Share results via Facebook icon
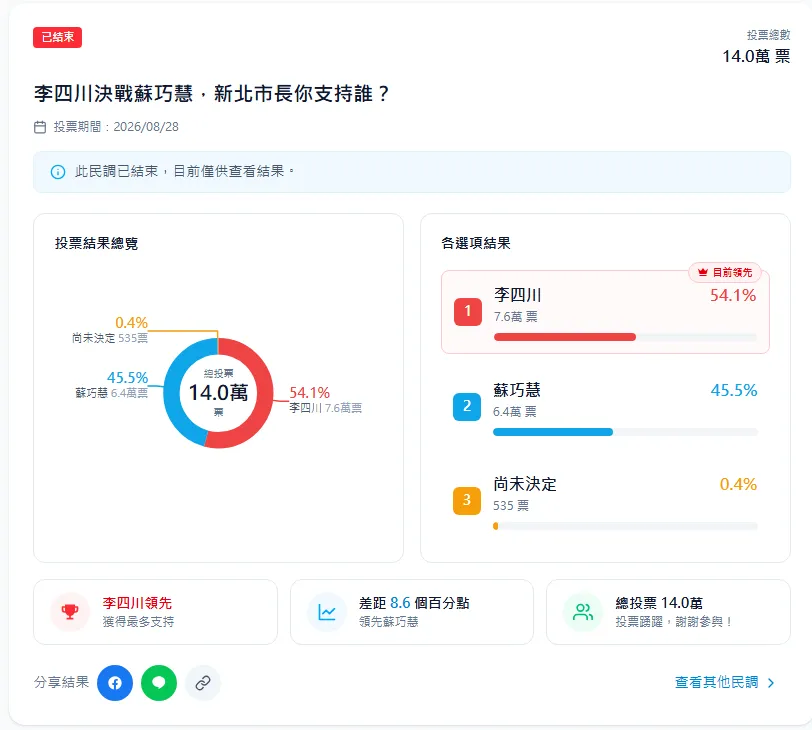 click(x=115, y=683)
